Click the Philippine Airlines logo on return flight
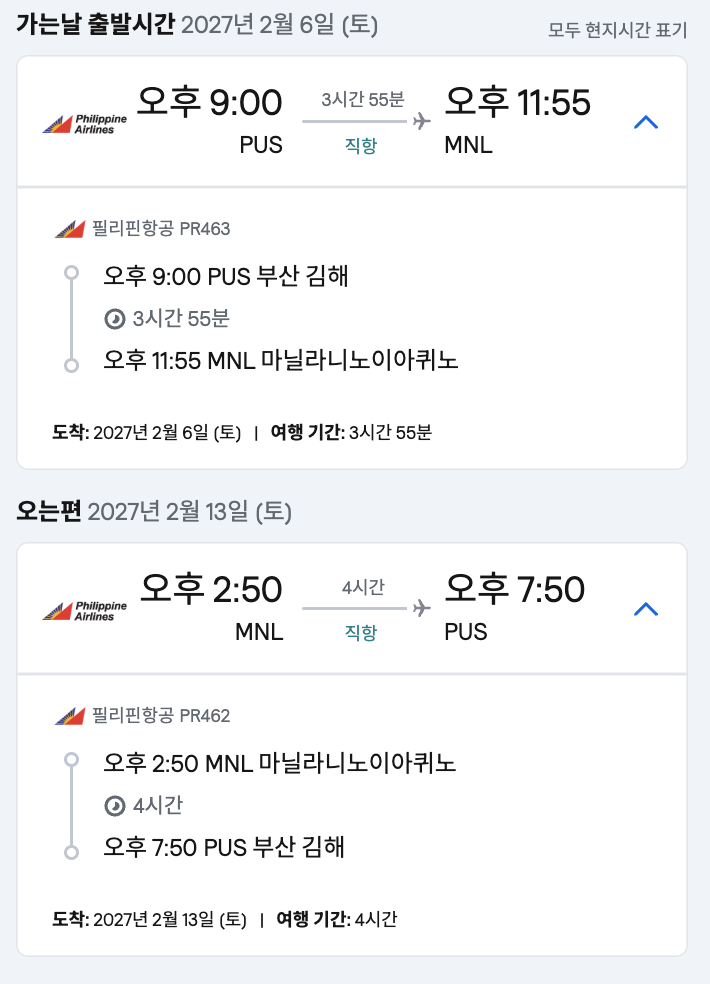710x984 pixels. (85, 611)
